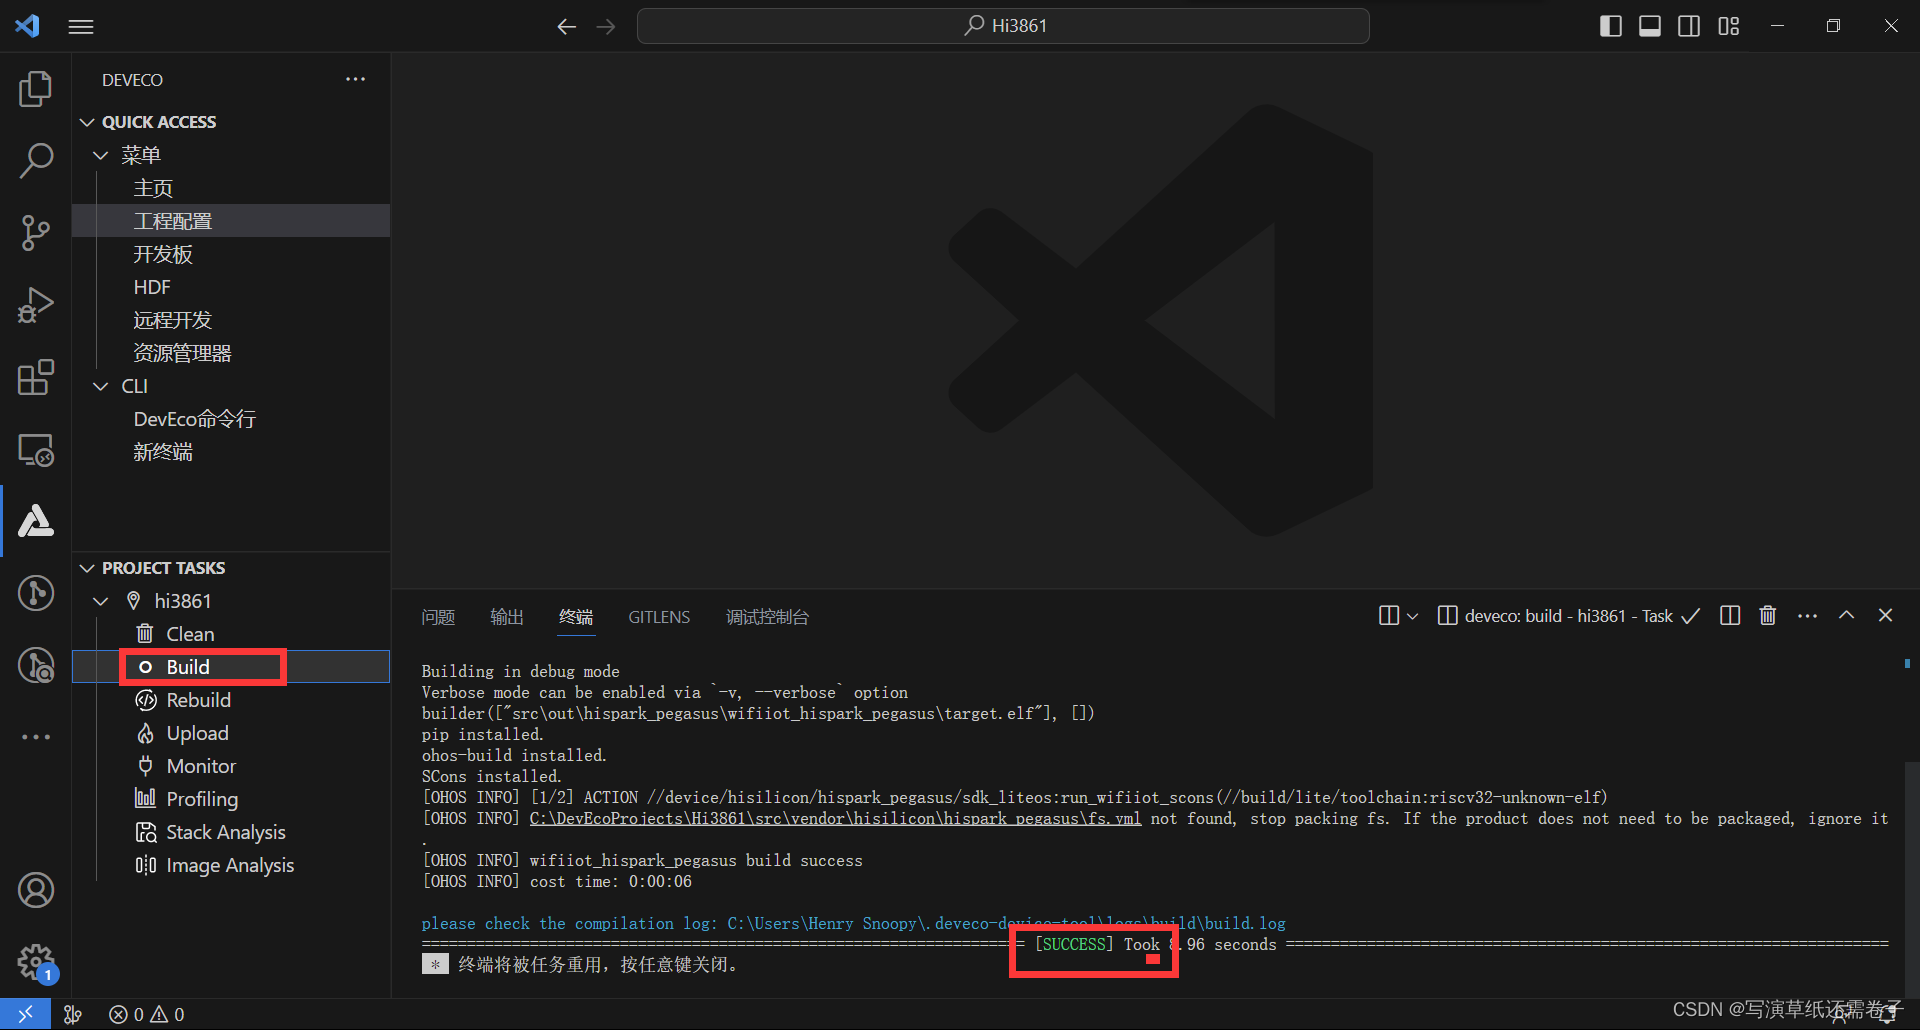This screenshot has height=1030, width=1920.
Task: Switch to the 问题 panel tab
Action: (438, 617)
